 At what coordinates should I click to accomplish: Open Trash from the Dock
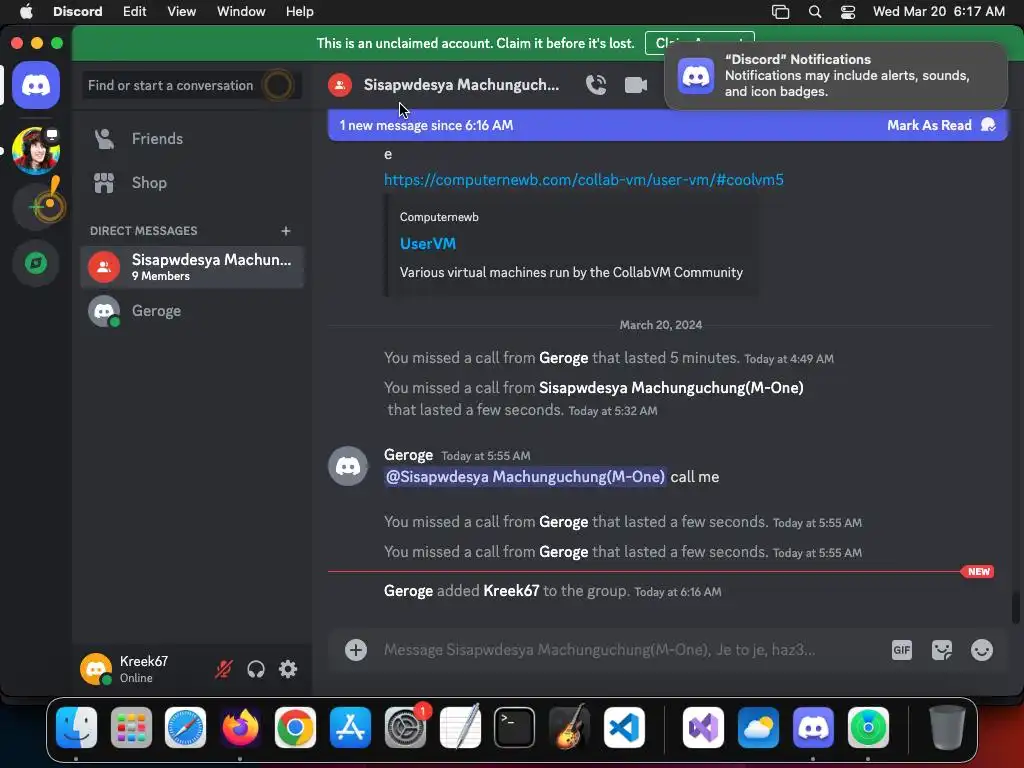pos(947,728)
